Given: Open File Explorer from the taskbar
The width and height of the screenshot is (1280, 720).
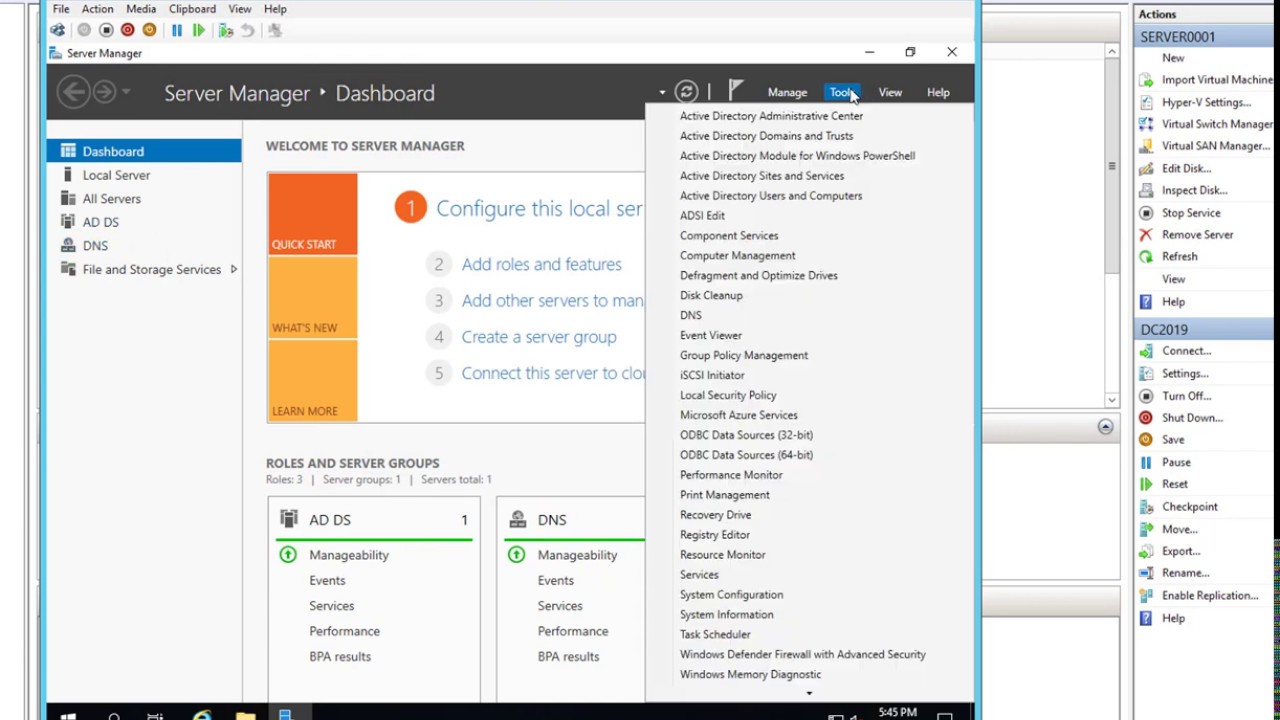Looking at the screenshot, I should 245,714.
